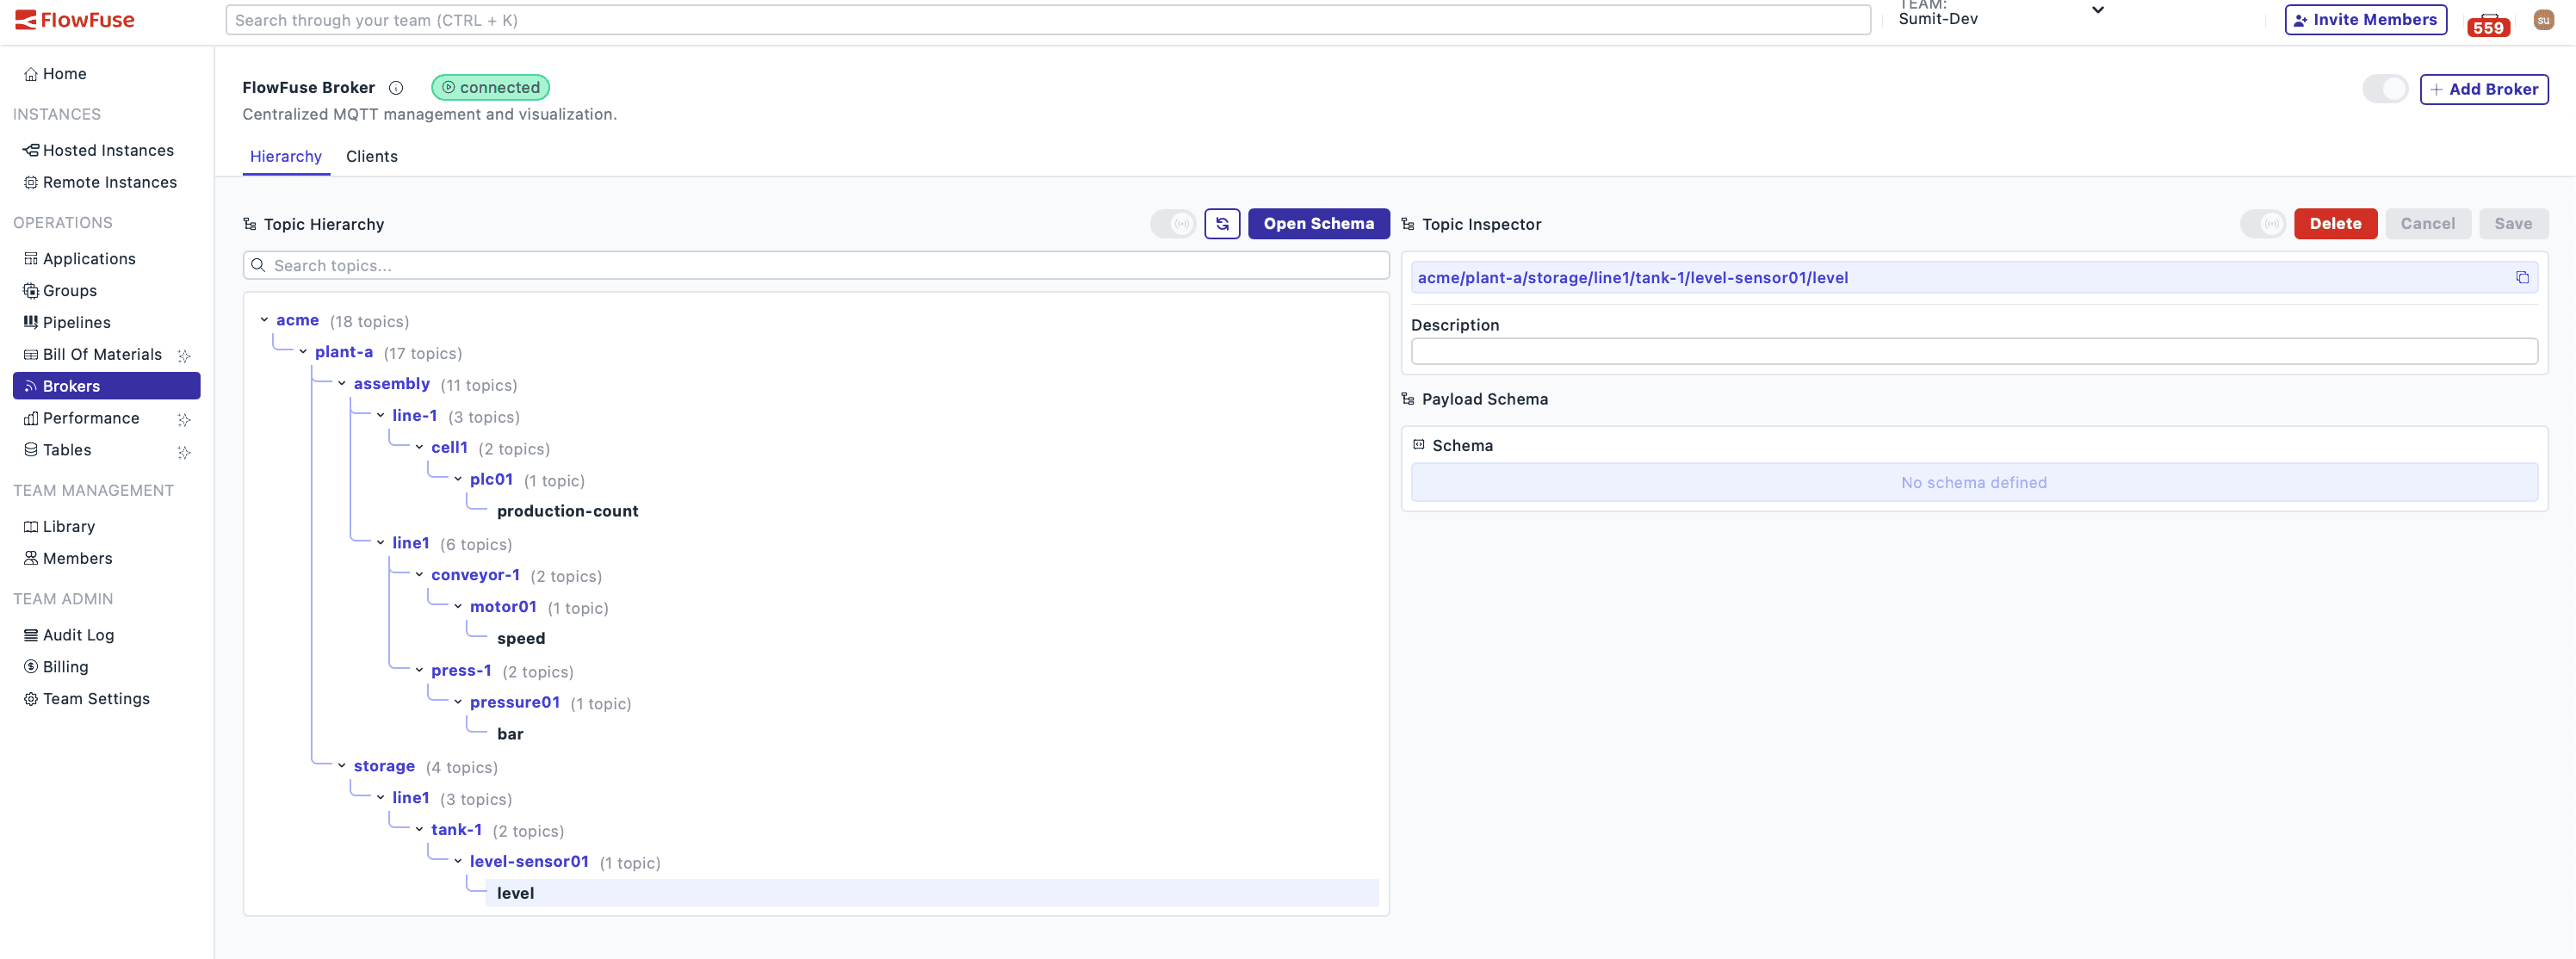This screenshot has width=2576, height=959.
Task: Open the team Sumit-Dev dropdown
Action: pyautogui.click(x=2097, y=10)
